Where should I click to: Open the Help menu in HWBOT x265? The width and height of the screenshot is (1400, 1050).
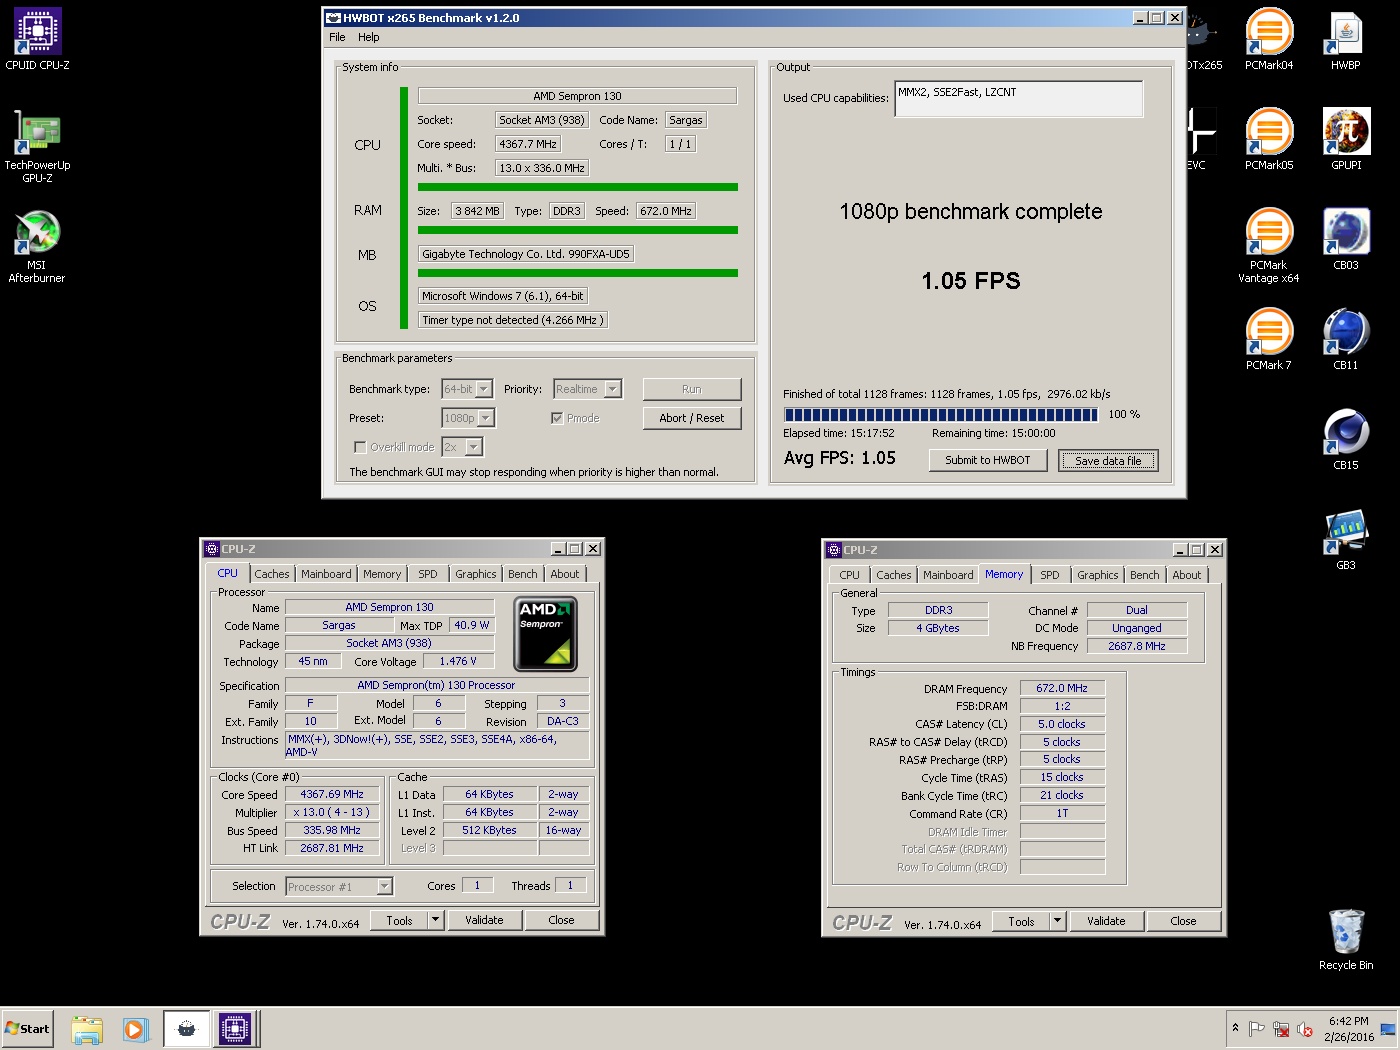click(369, 37)
